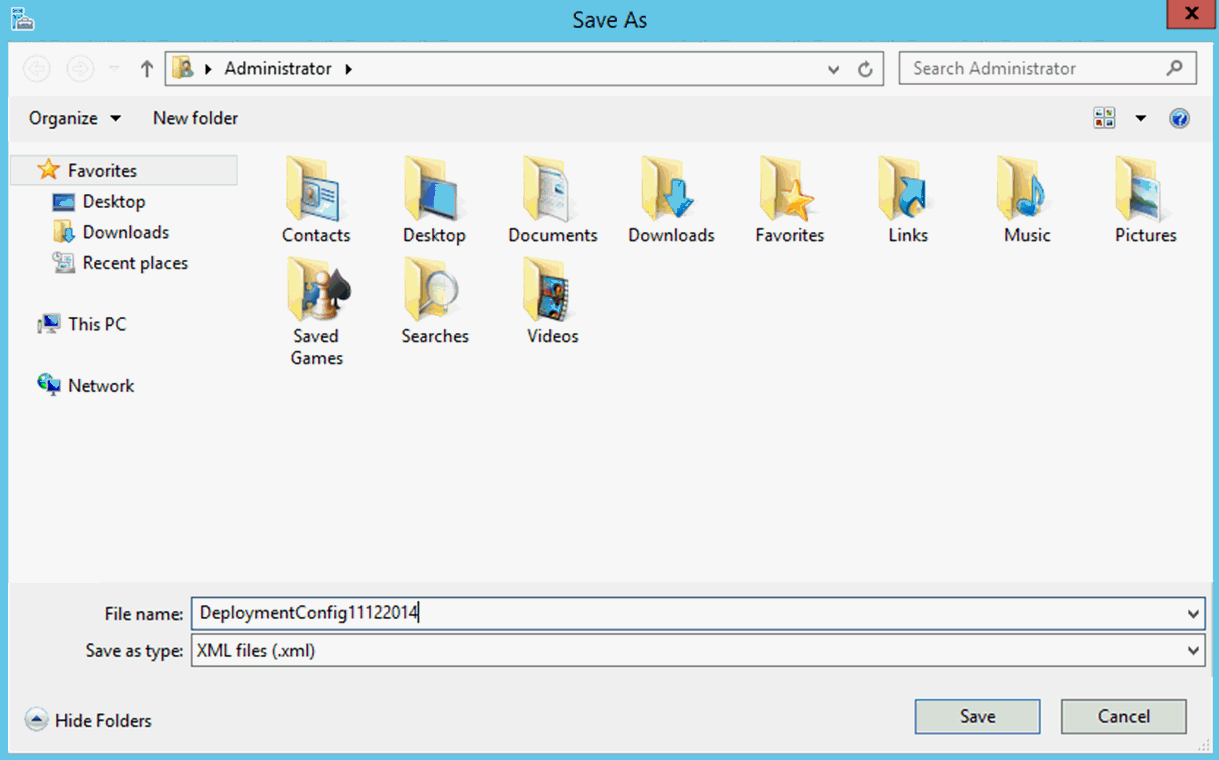Image resolution: width=1219 pixels, height=760 pixels.
Task: Expand the address bar history dropdown
Action: 834,69
